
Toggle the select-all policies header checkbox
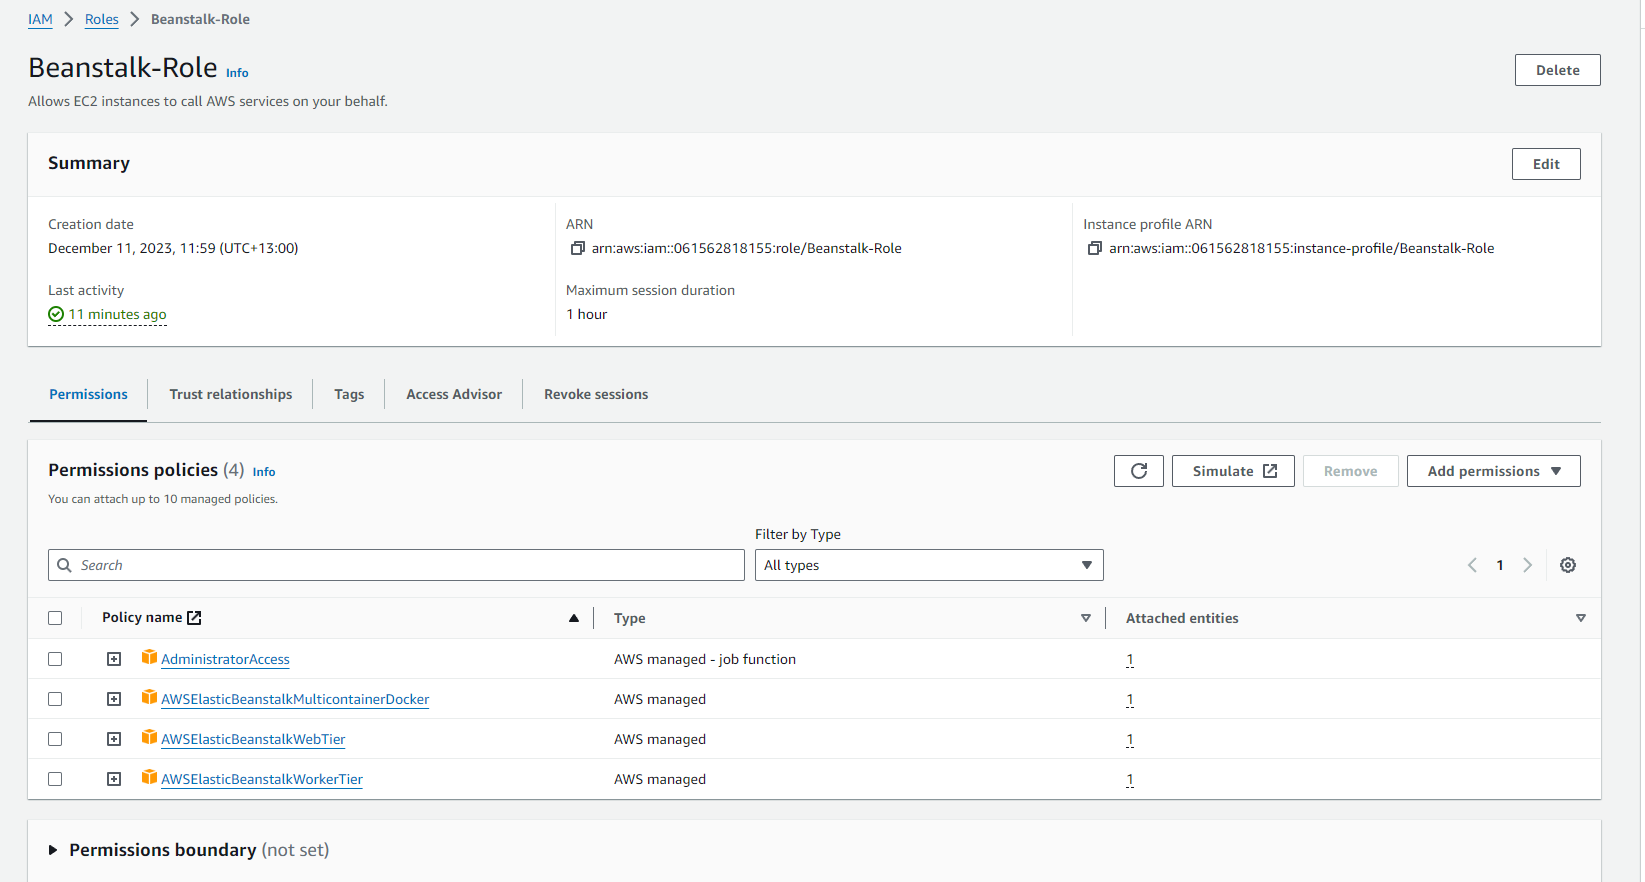point(55,618)
